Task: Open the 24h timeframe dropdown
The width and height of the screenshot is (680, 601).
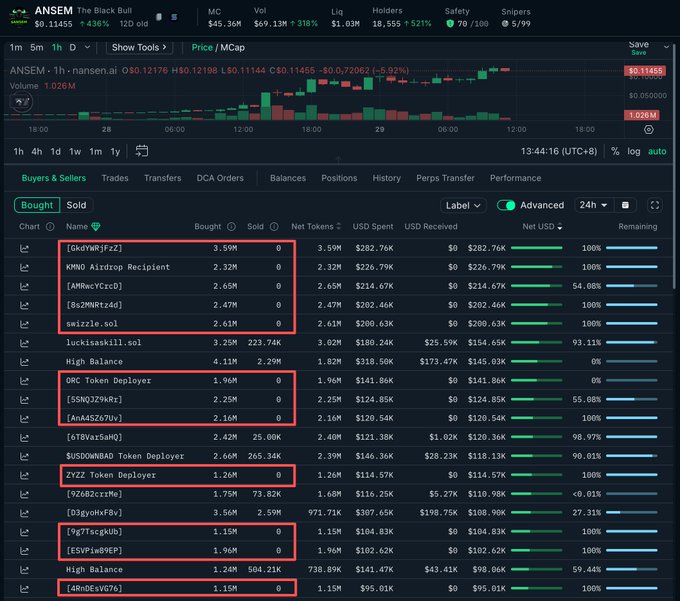Action: point(593,205)
